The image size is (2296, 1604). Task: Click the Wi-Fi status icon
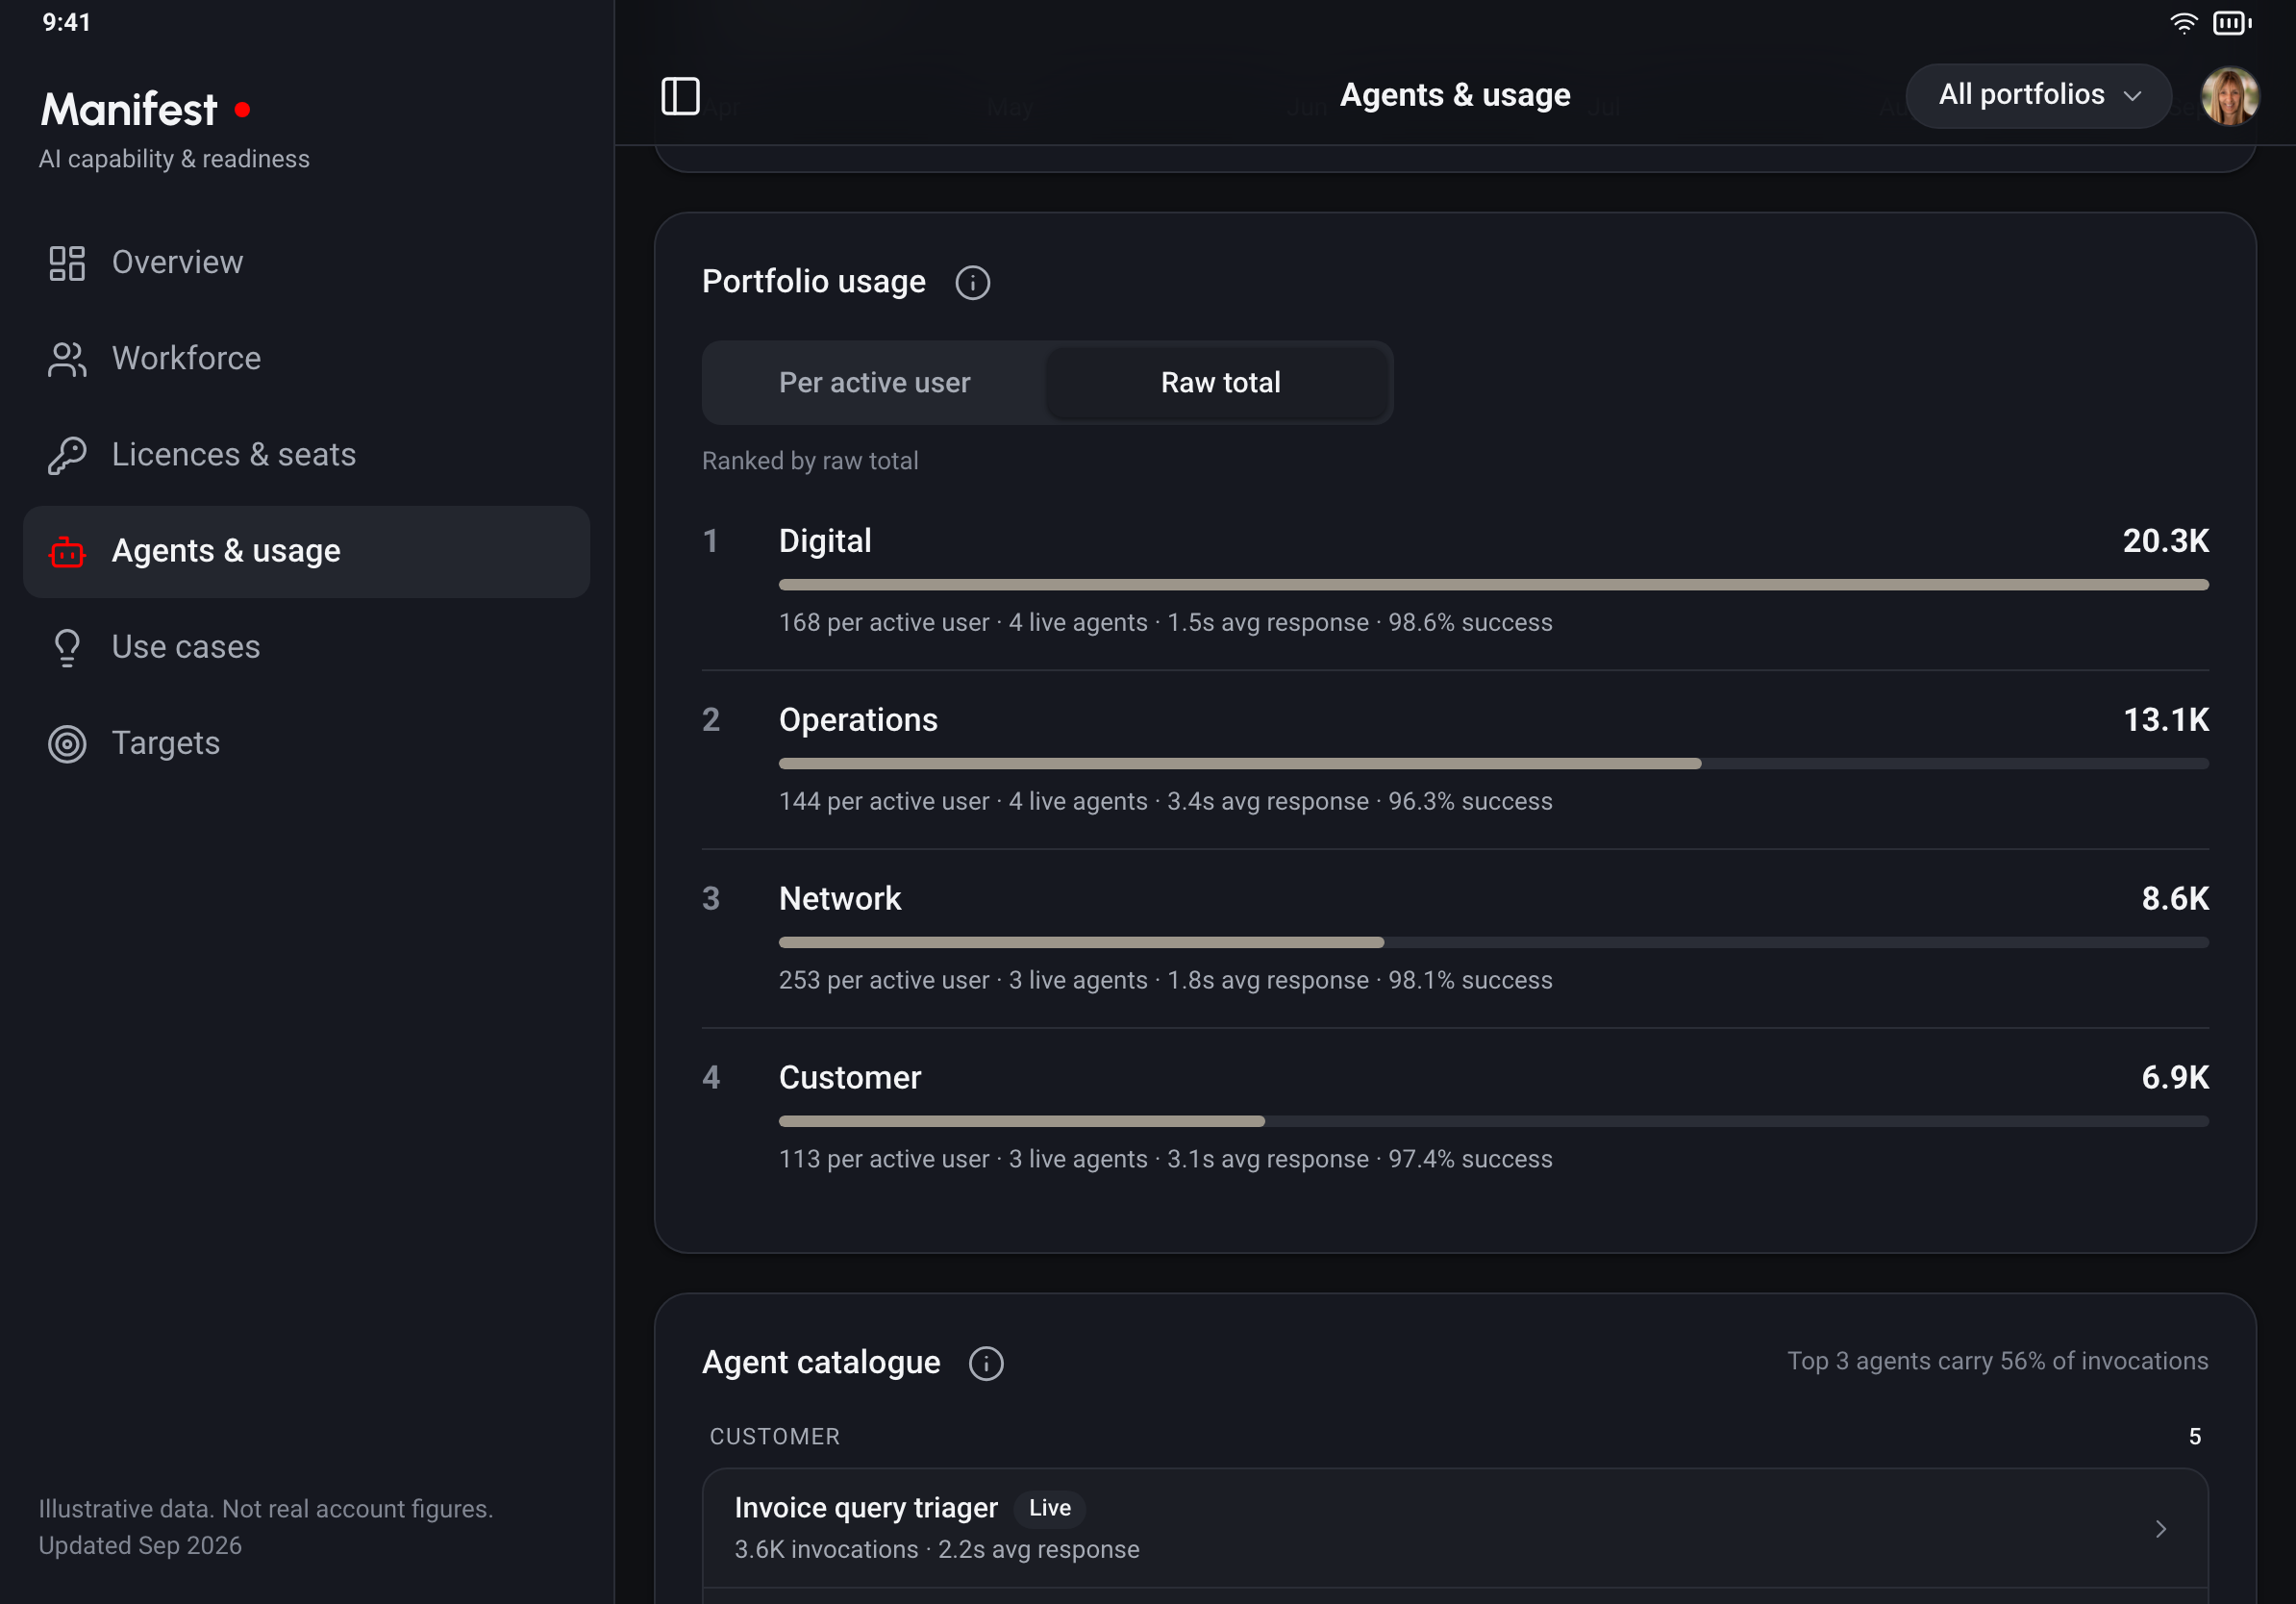[2183, 23]
